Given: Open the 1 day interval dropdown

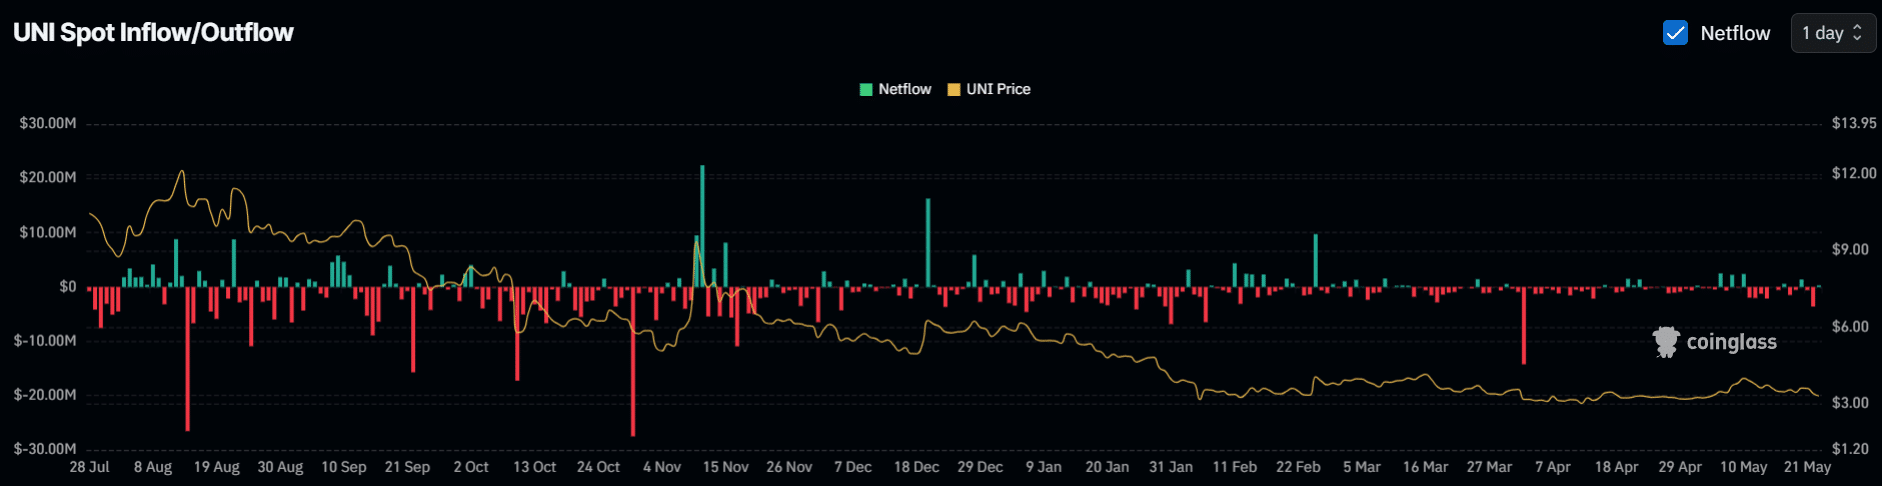Looking at the screenshot, I should coord(1833,33).
